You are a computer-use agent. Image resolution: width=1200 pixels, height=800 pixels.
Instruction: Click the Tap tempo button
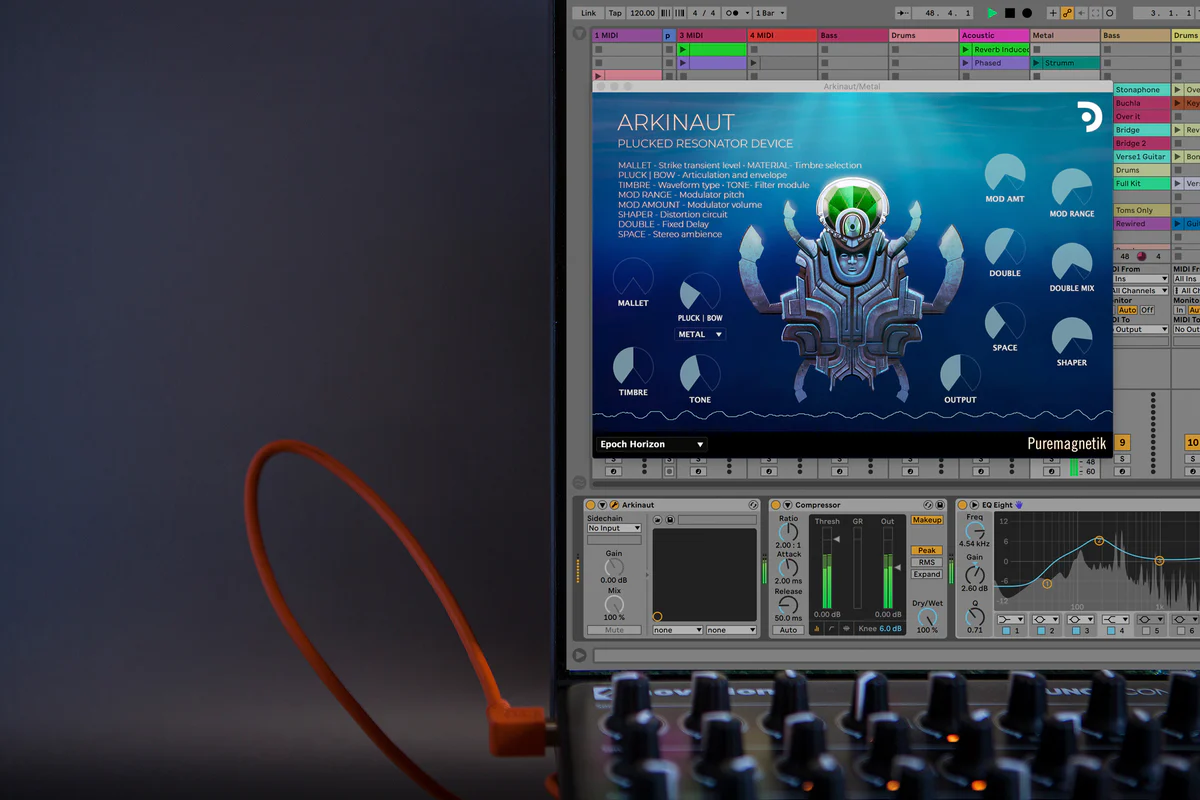(615, 13)
